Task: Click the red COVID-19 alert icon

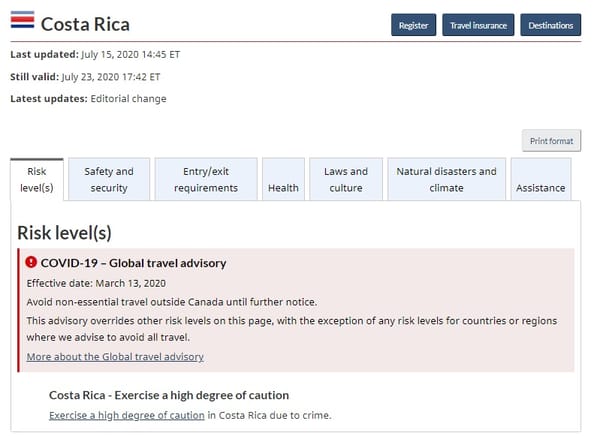Action: (31, 262)
